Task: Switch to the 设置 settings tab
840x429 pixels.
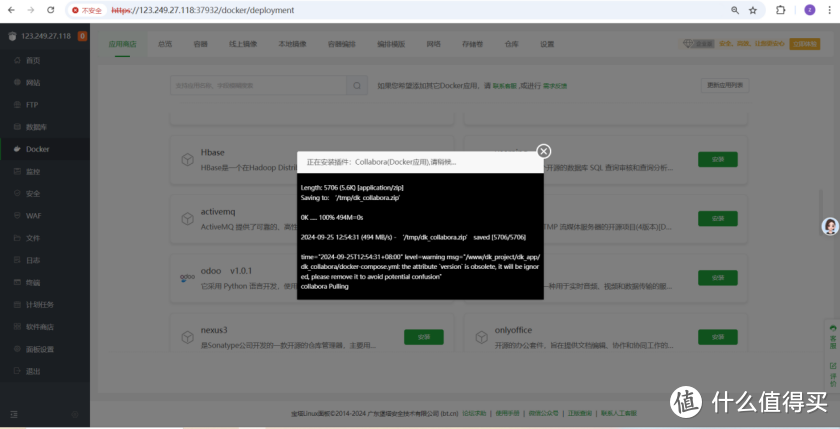Action: point(547,44)
